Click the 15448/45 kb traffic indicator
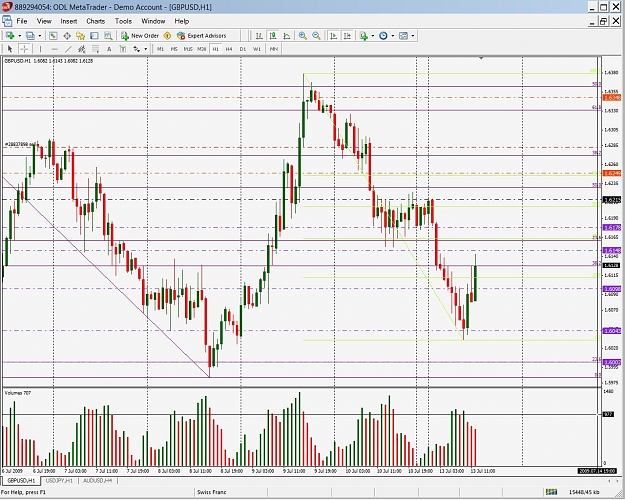 coord(584,492)
